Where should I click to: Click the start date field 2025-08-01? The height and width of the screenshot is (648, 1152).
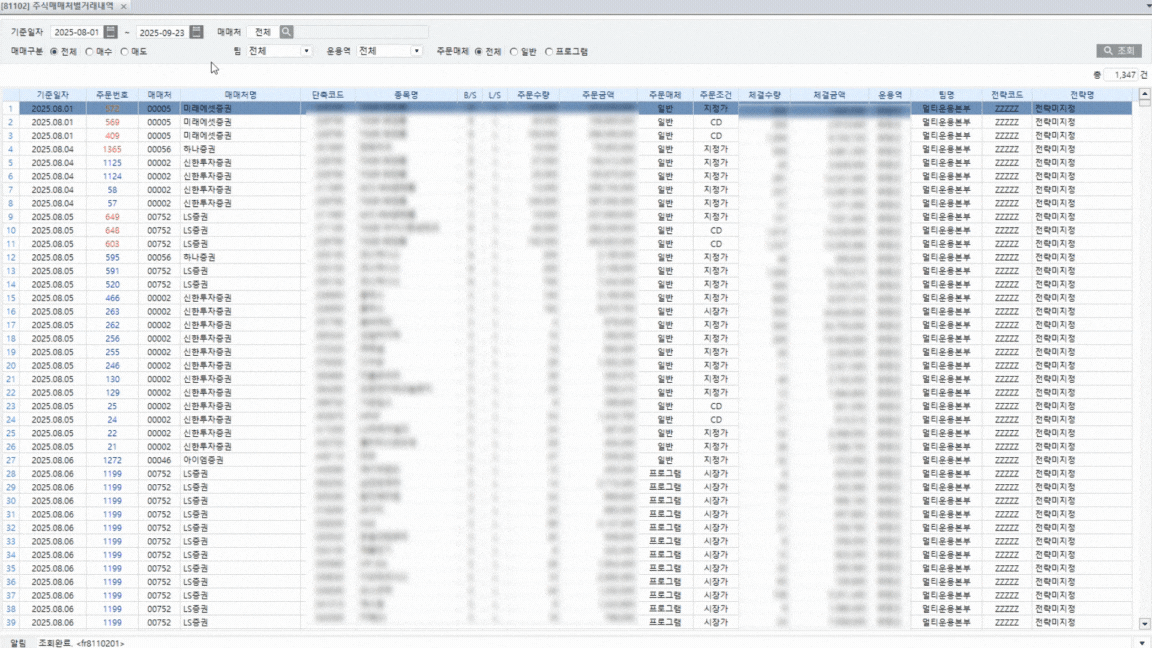pos(77,32)
